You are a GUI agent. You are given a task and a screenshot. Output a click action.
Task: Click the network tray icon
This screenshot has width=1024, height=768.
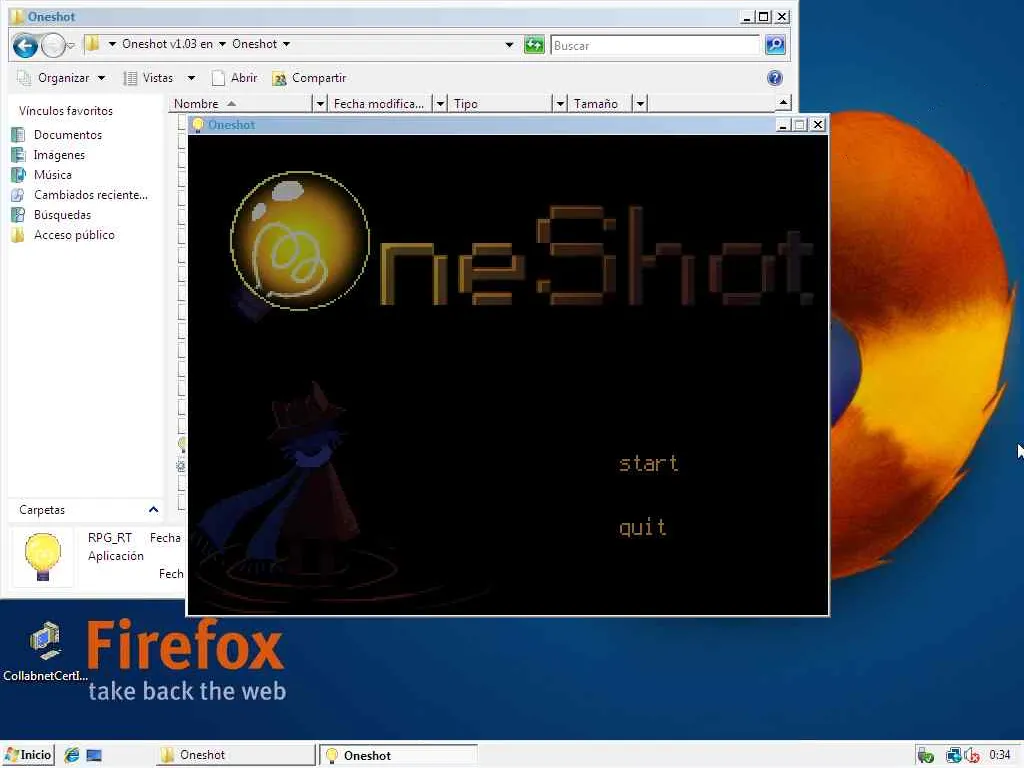coord(953,756)
